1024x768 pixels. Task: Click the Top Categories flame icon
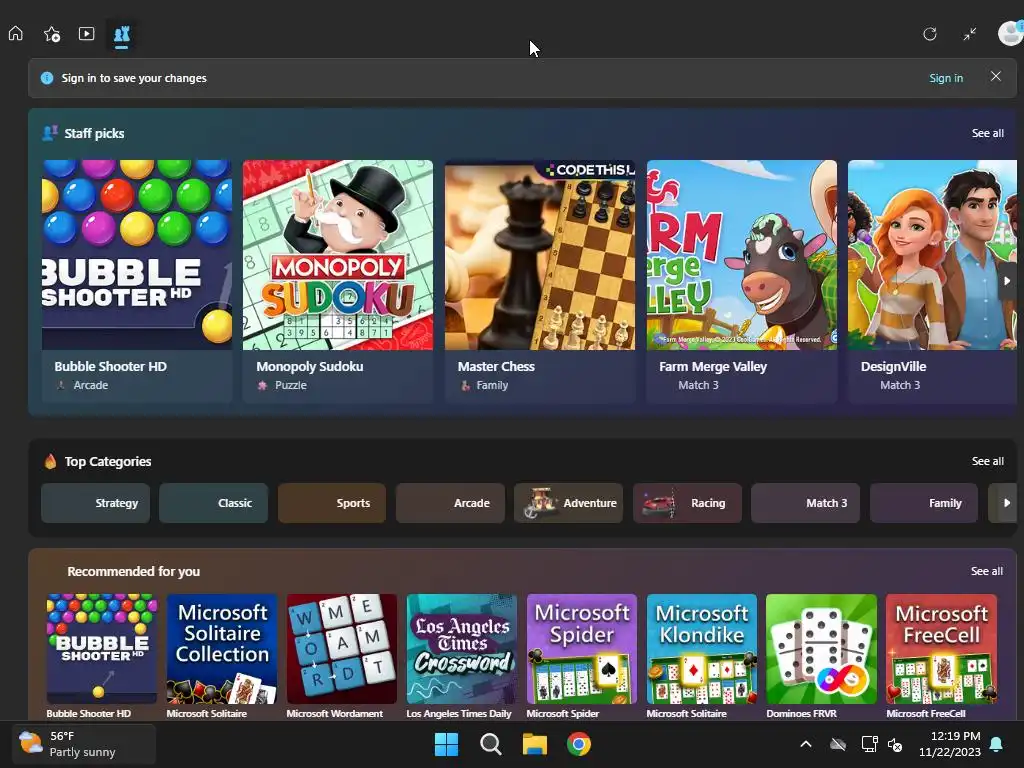(x=50, y=461)
